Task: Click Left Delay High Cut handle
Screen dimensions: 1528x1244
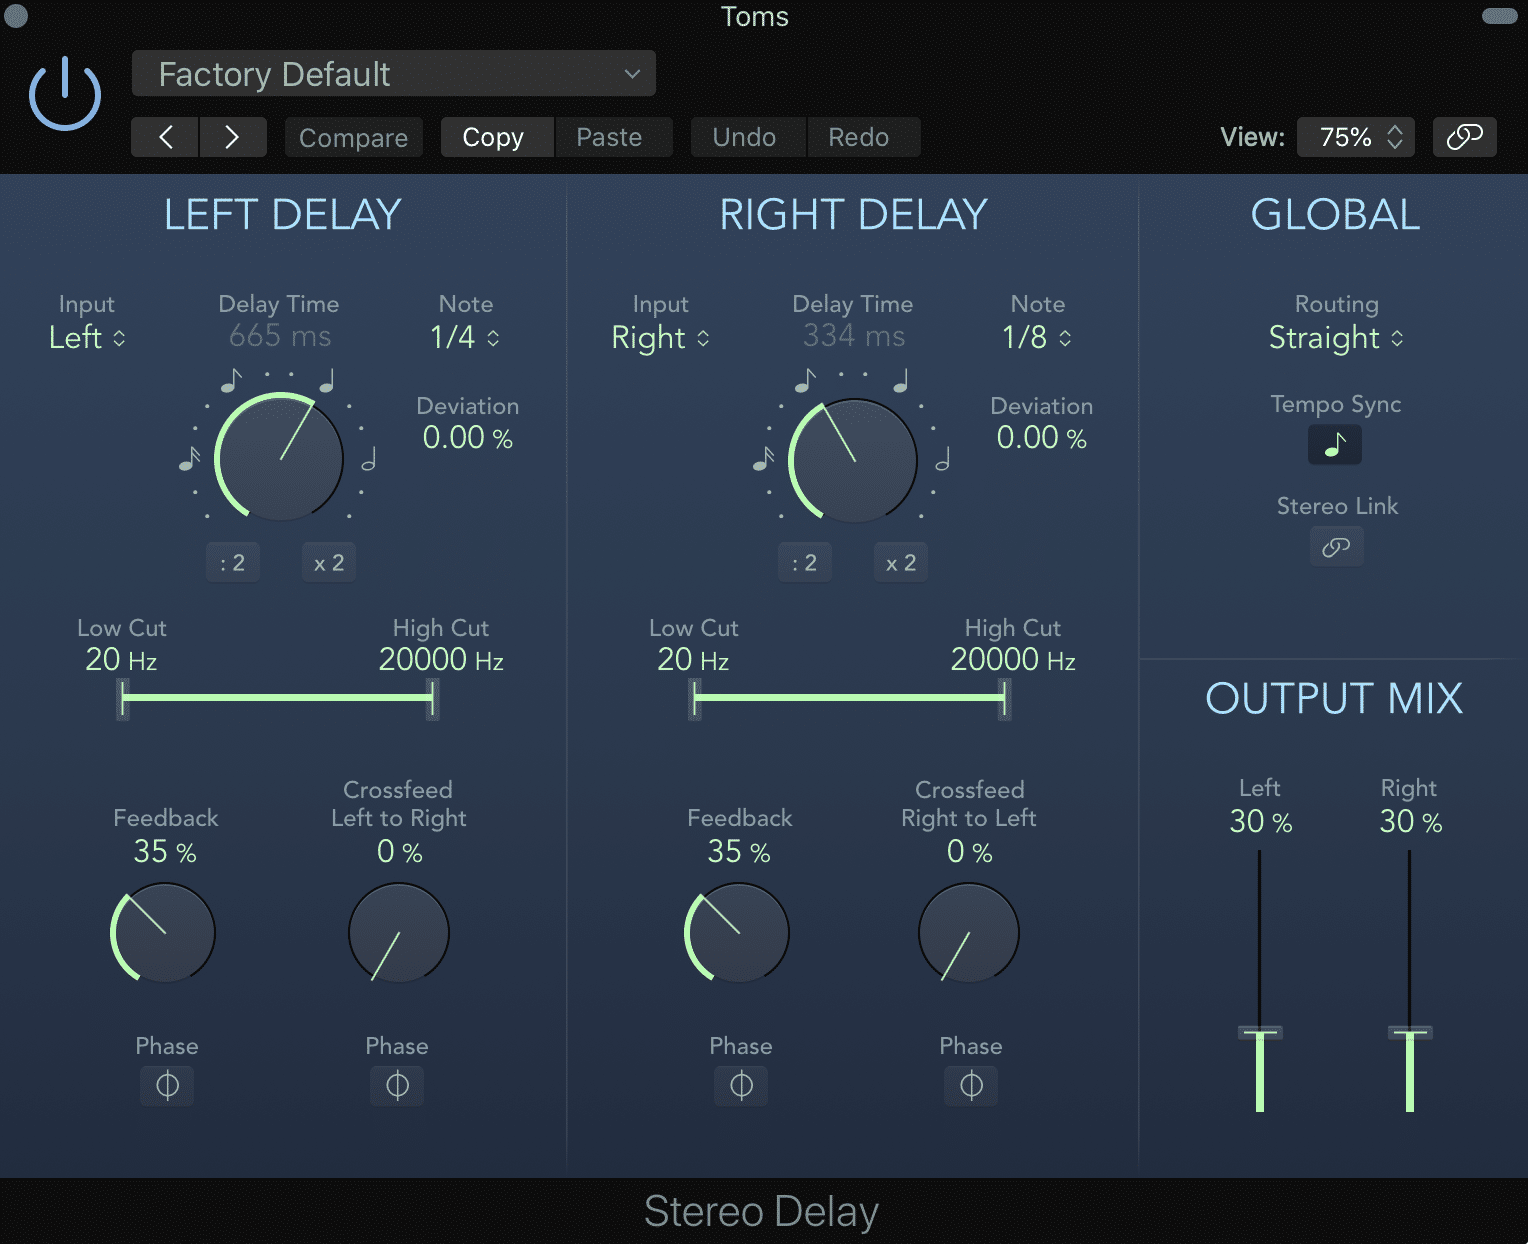Action: (432, 699)
